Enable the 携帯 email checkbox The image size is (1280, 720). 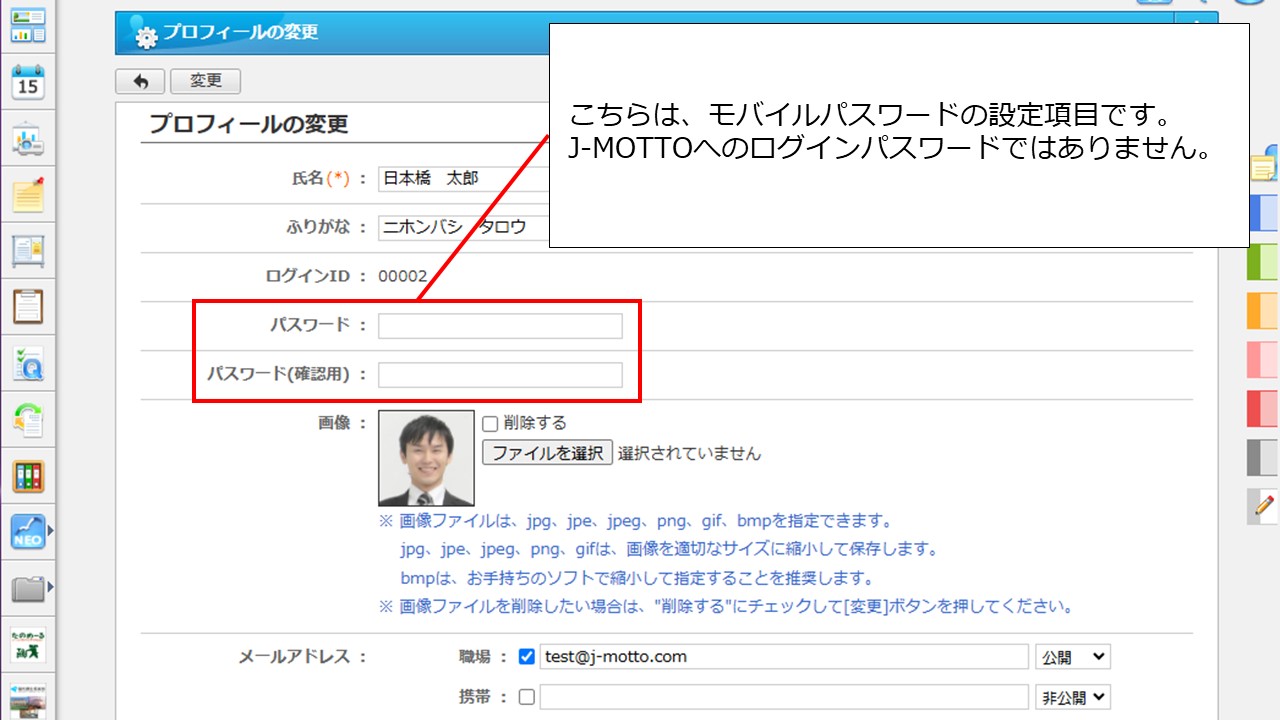[x=527, y=697]
